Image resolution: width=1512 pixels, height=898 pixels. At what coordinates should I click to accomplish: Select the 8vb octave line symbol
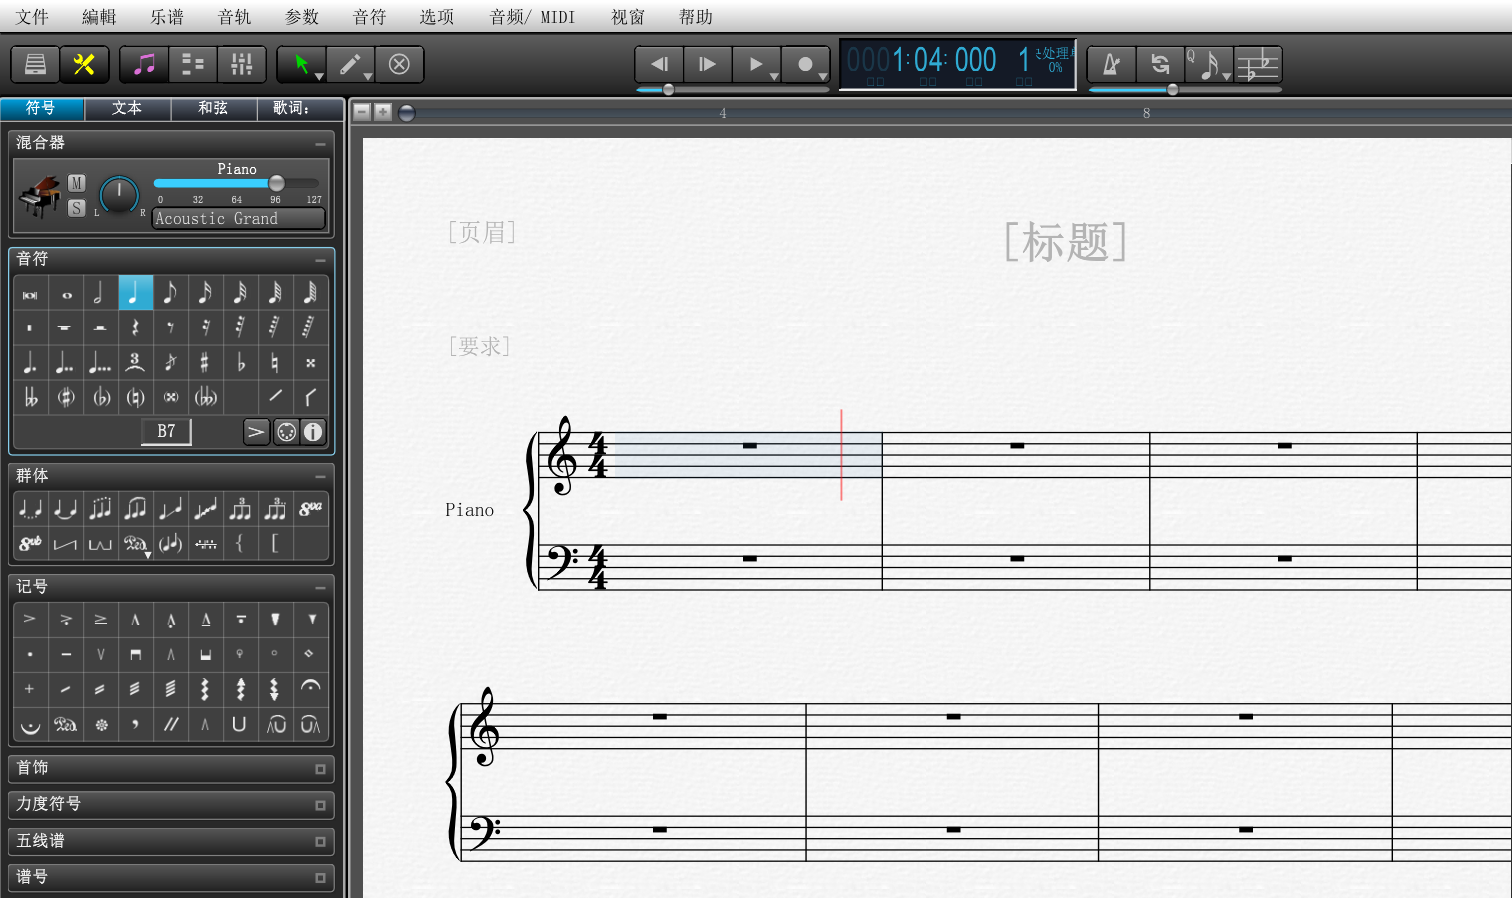pyautogui.click(x=31, y=544)
